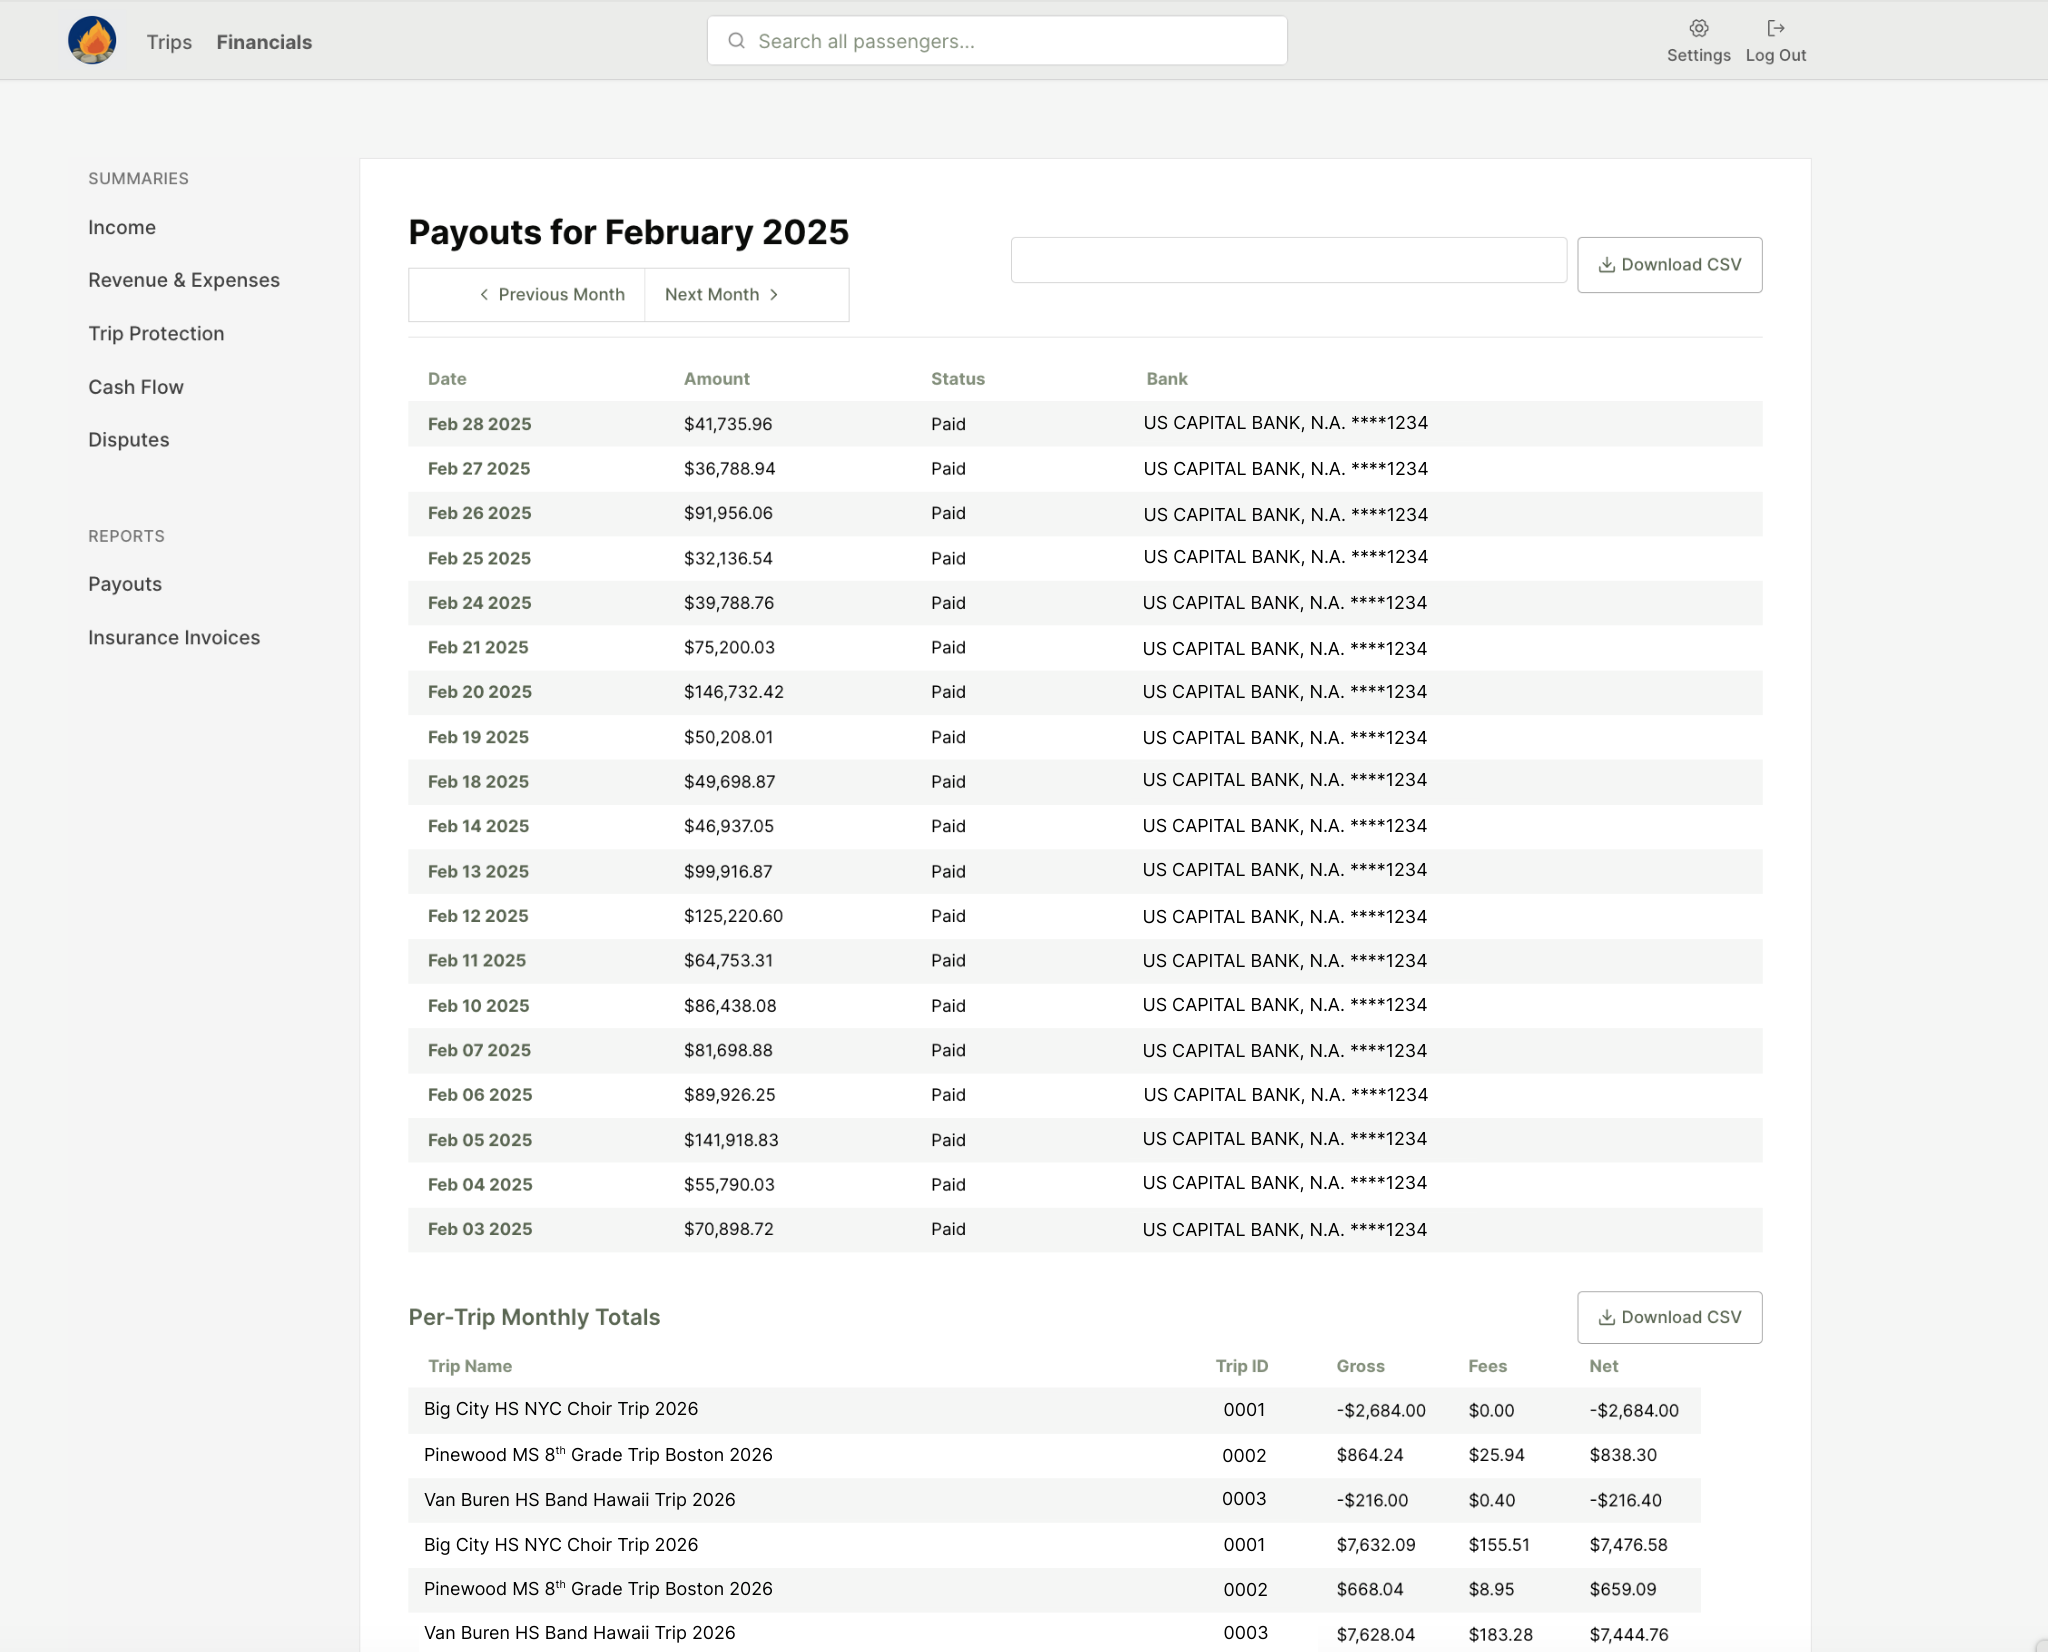Open Insurance Invoices report

pyautogui.click(x=173, y=637)
